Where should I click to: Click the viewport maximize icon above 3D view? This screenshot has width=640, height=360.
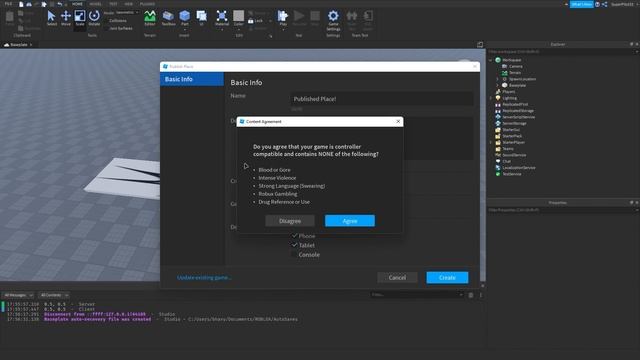tap(480, 44)
